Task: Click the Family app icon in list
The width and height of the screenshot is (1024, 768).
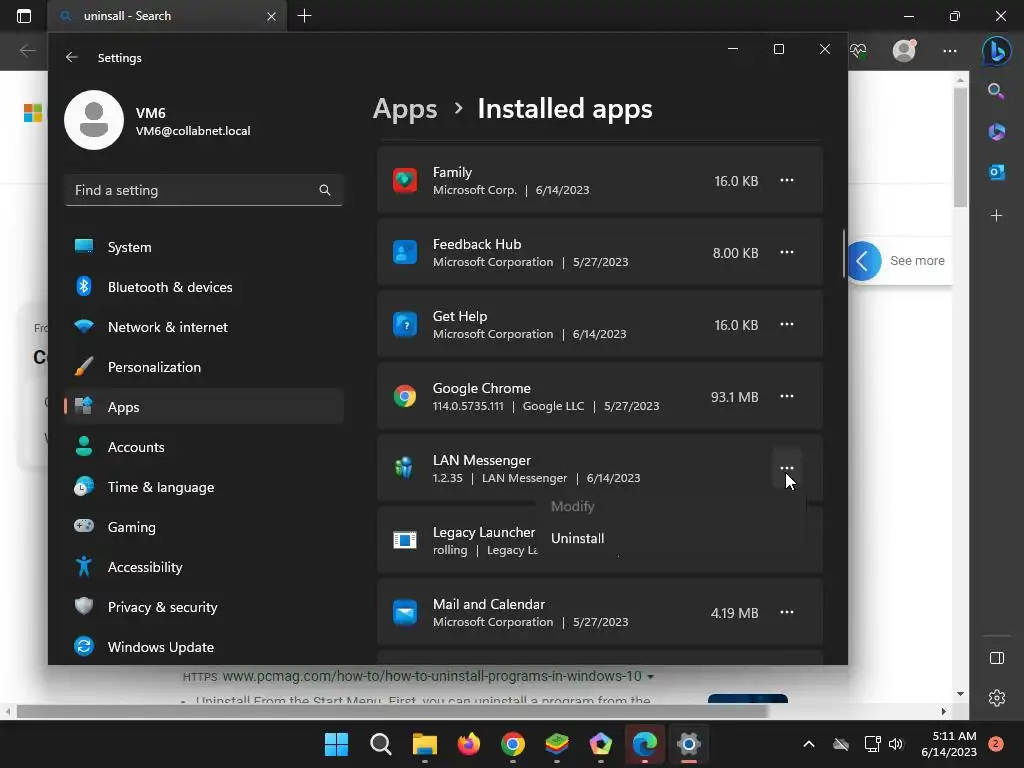Action: 405,180
